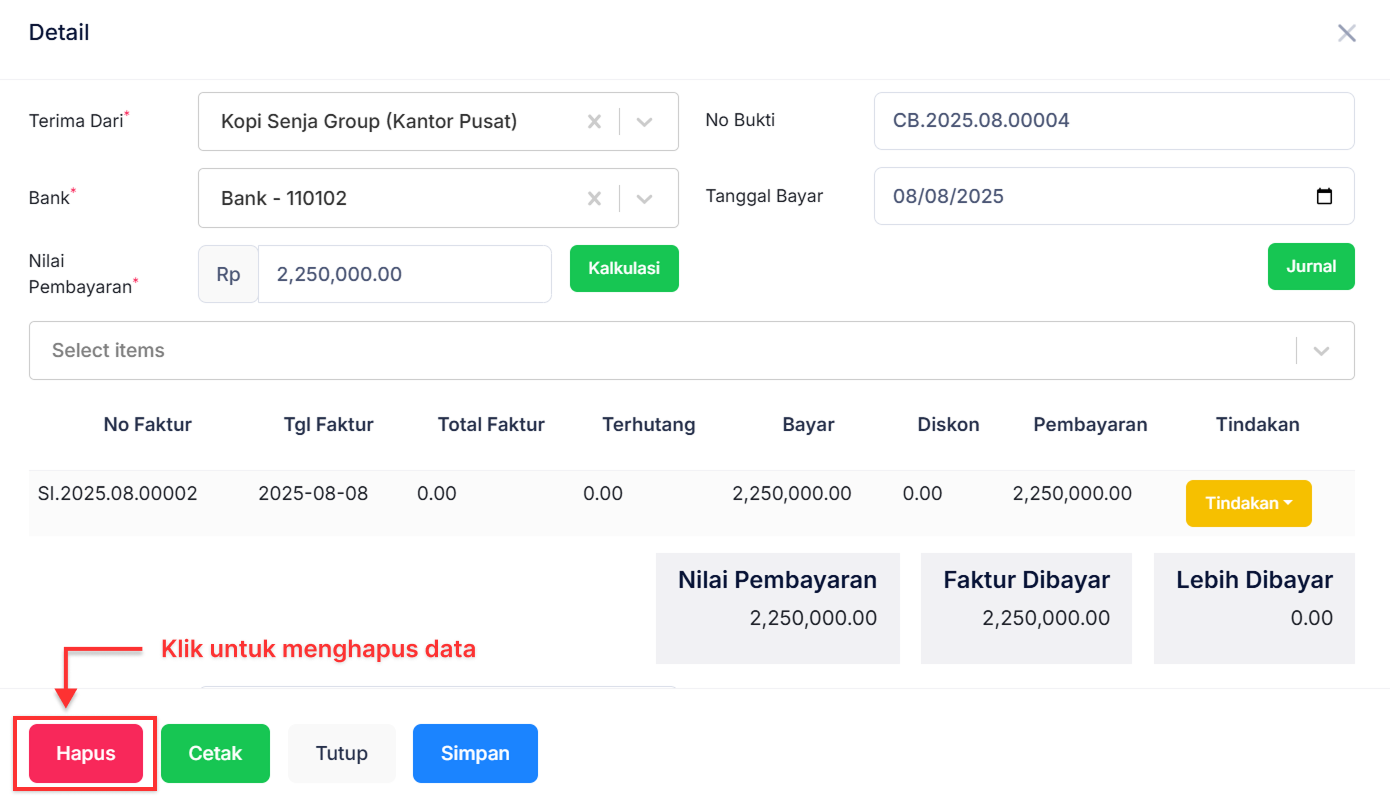Open the Tanggal Bayar calendar picker icon
Image resolution: width=1390 pixels, height=811 pixels.
coord(1324,197)
